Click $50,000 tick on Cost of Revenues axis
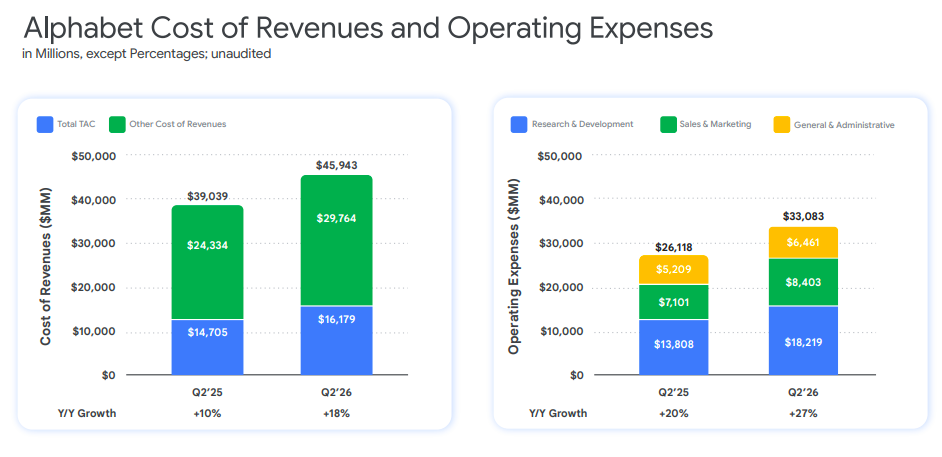This screenshot has height=457, width=942. pyautogui.click(x=93, y=155)
